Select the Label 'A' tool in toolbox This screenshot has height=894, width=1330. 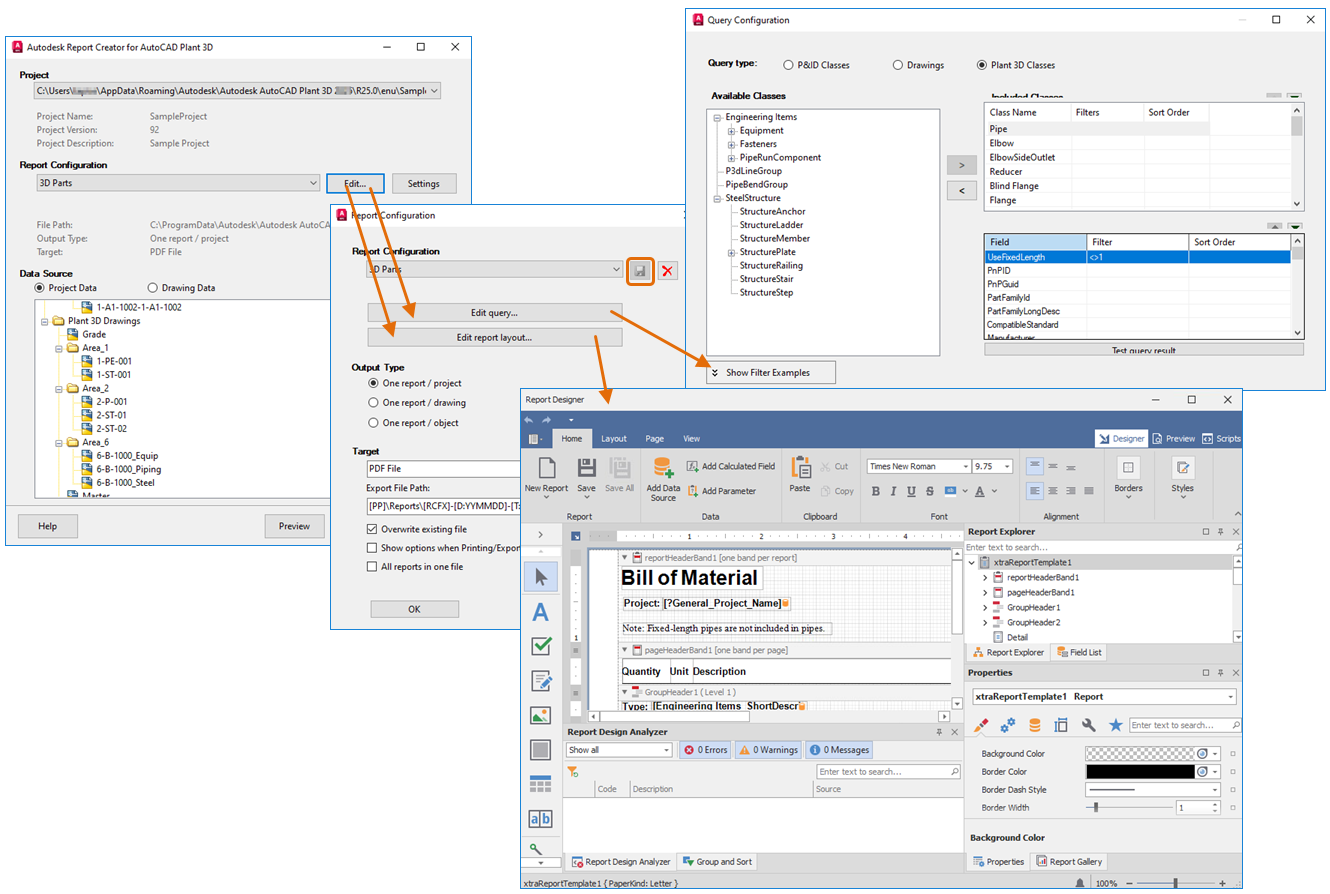(541, 612)
